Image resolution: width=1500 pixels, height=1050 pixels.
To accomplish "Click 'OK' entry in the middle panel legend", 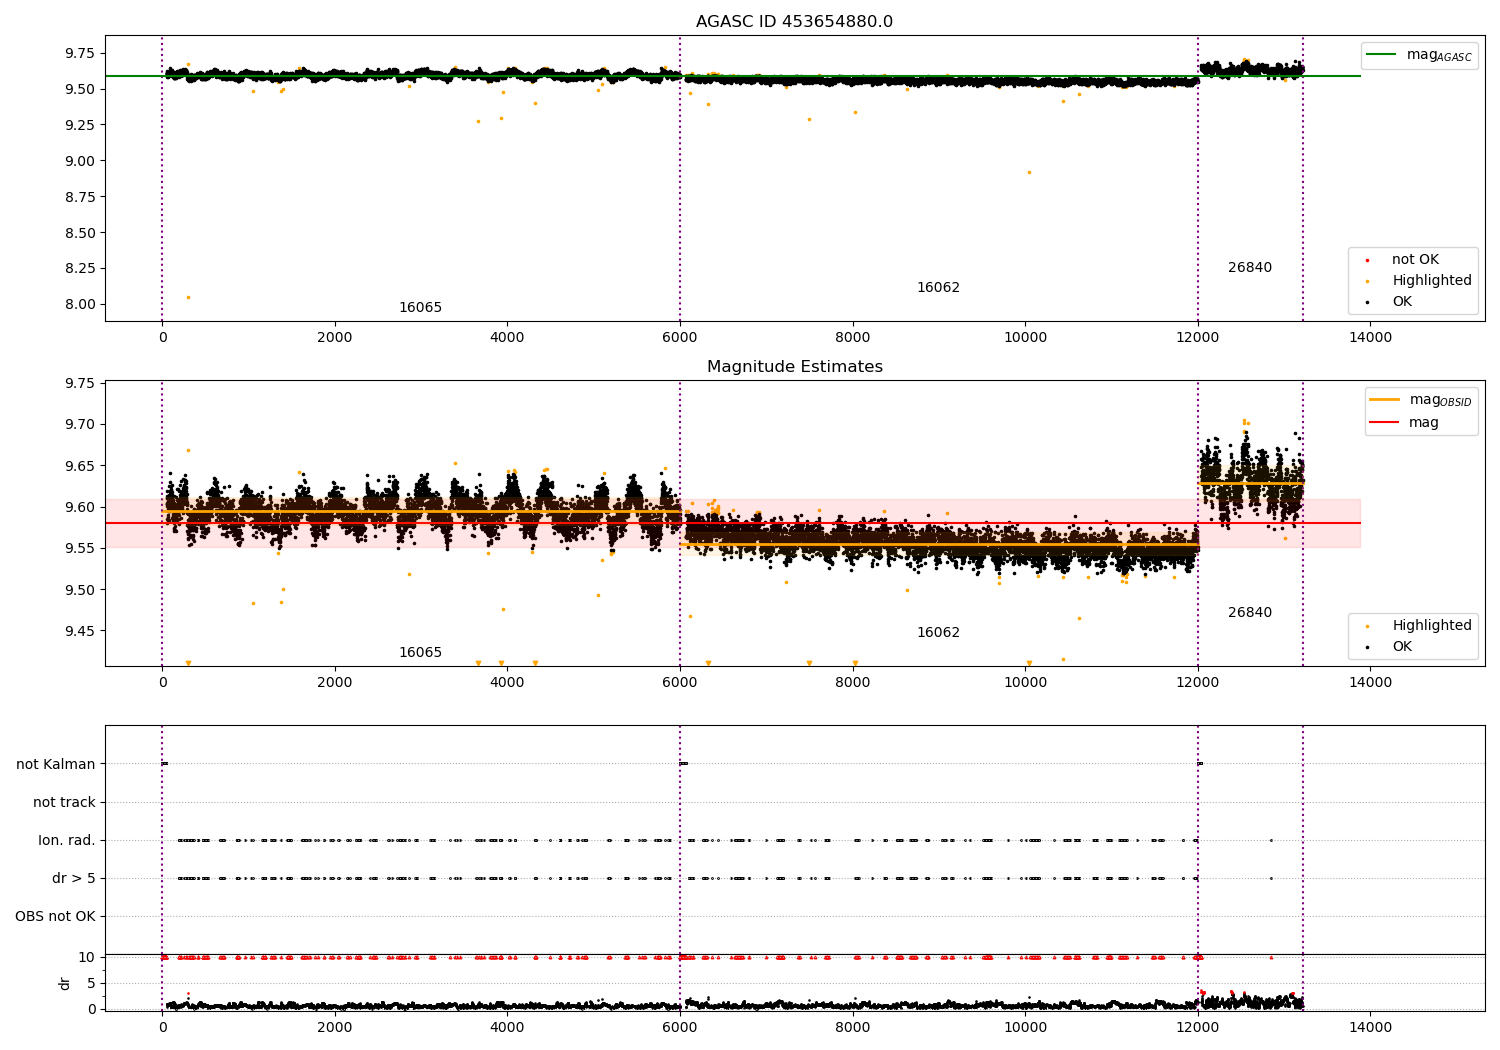I will pos(1402,646).
